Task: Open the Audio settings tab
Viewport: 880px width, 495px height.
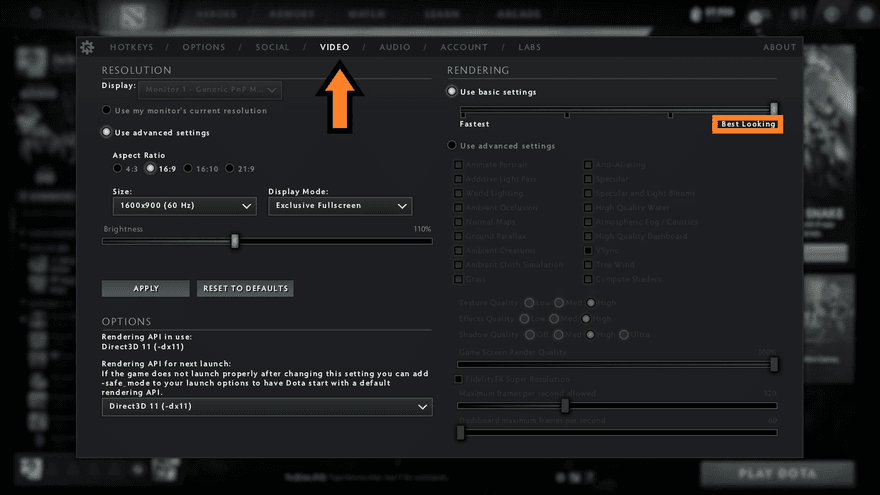Action: click(x=394, y=47)
